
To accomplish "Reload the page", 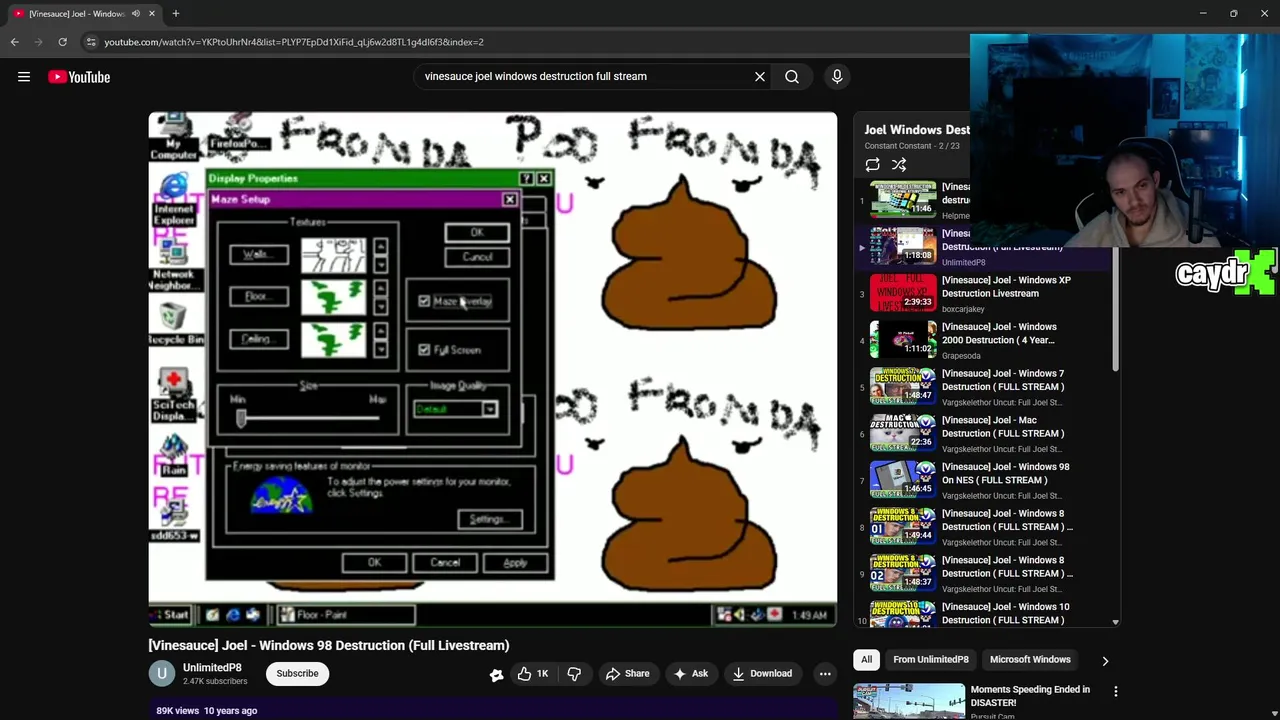I will coord(62,42).
